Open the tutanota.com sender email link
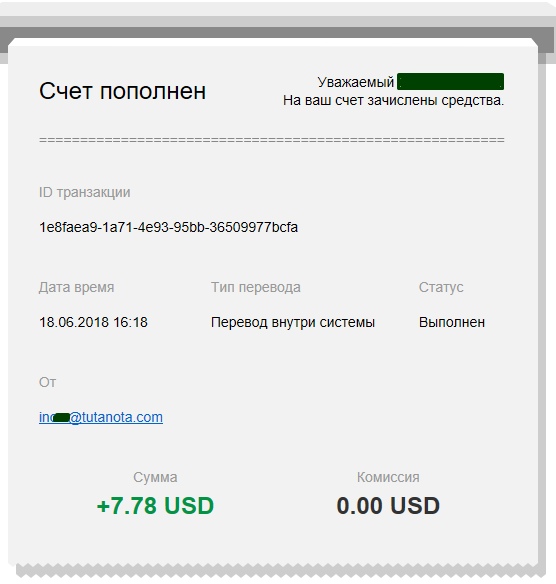 click(x=101, y=417)
